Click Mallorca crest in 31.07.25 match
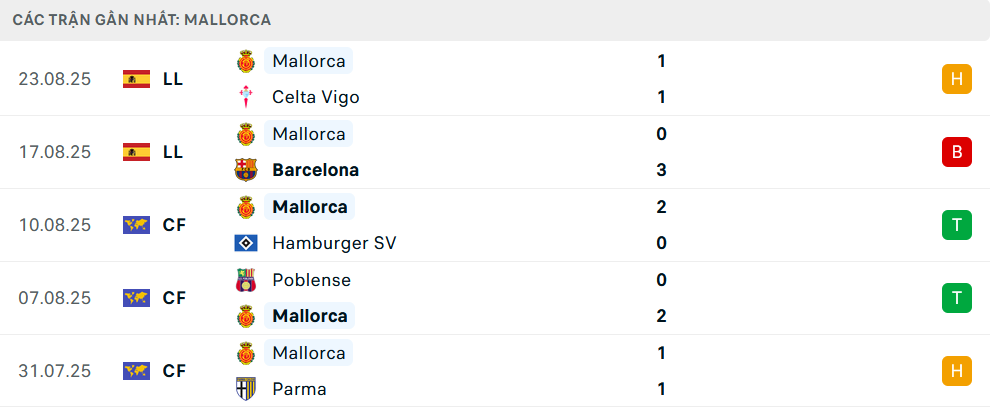The image size is (996, 407). (x=245, y=353)
